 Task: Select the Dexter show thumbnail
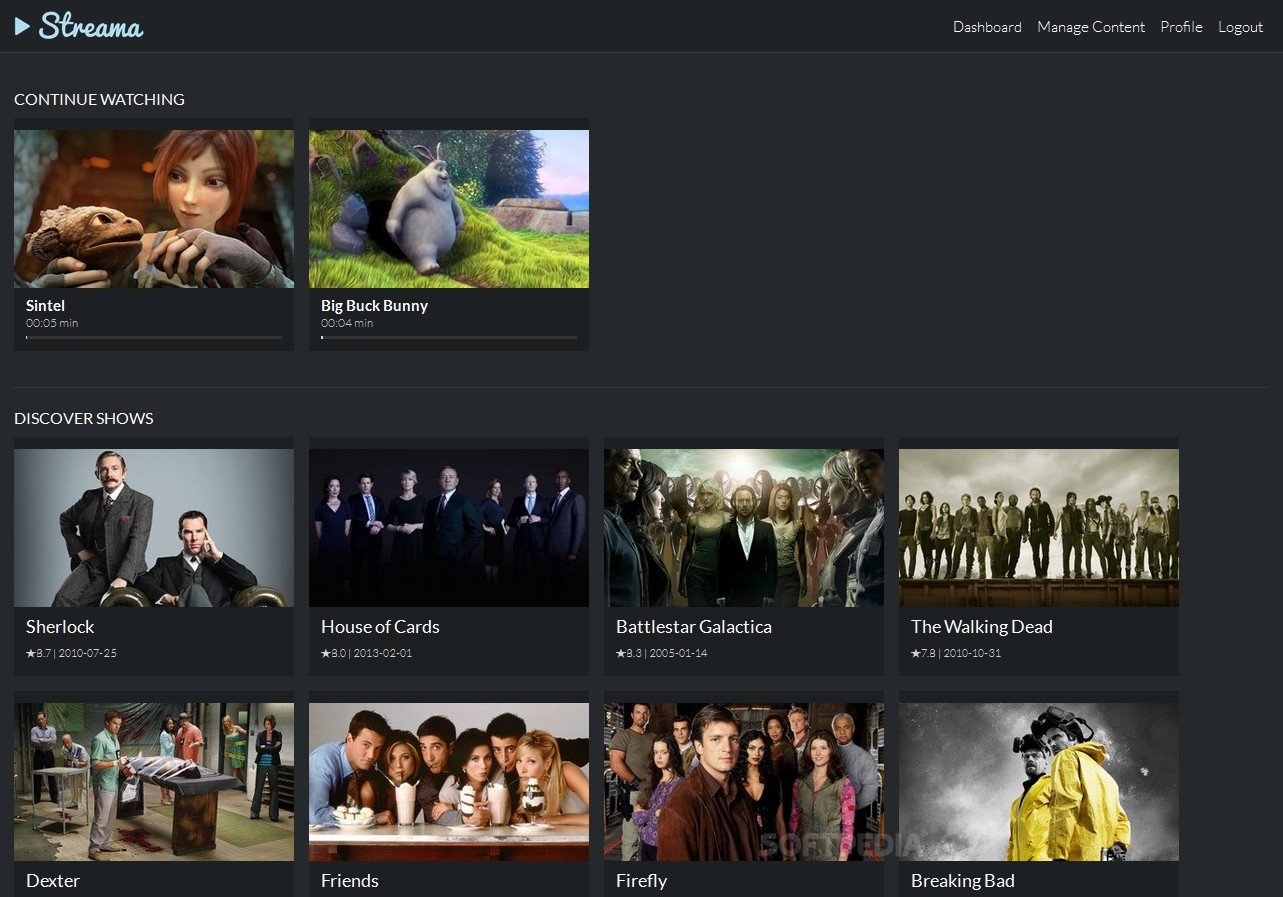tap(154, 782)
